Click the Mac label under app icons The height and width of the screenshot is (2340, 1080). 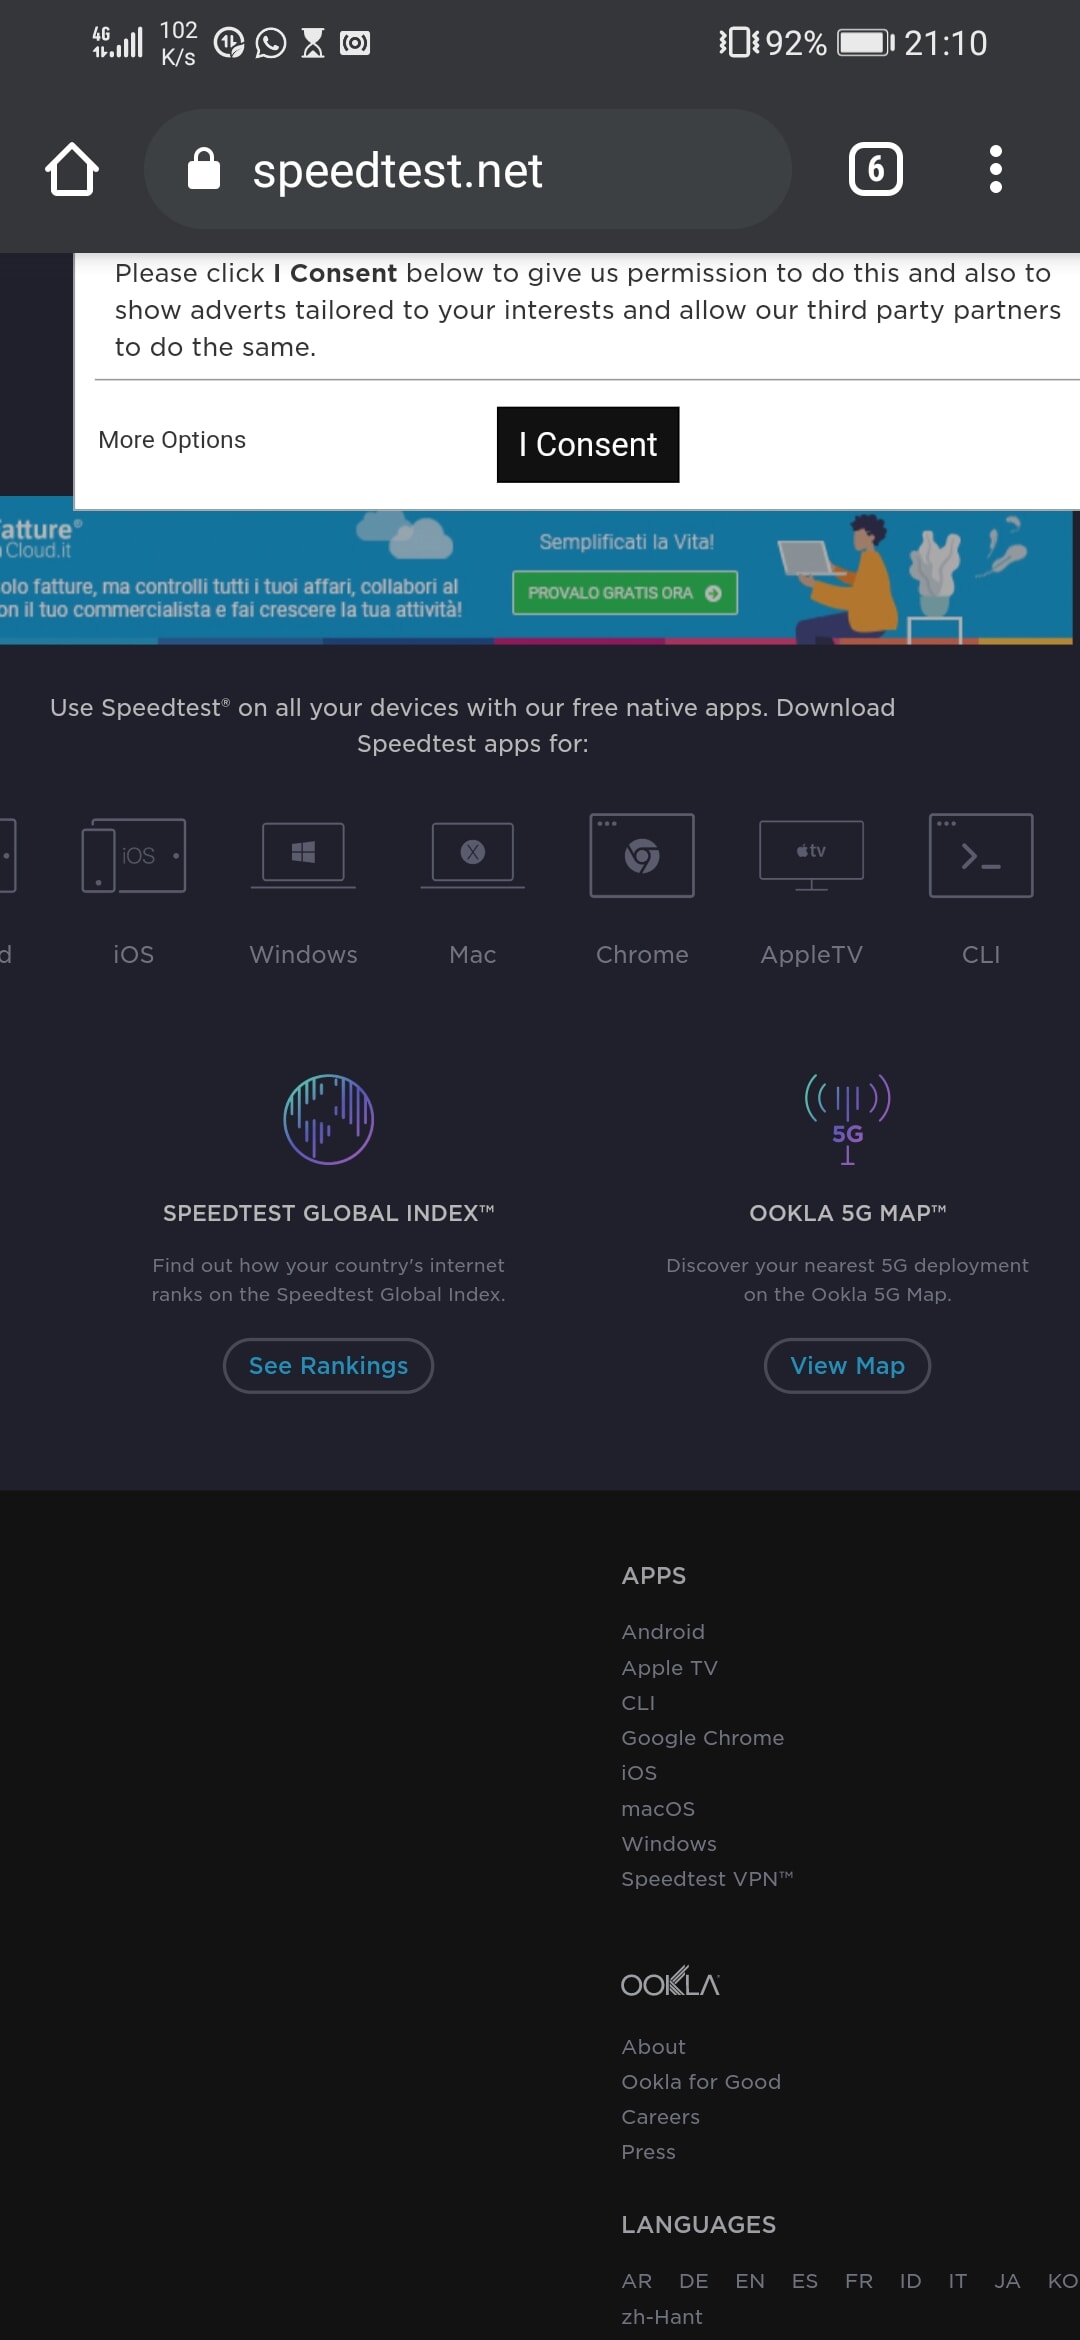(473, 954)
